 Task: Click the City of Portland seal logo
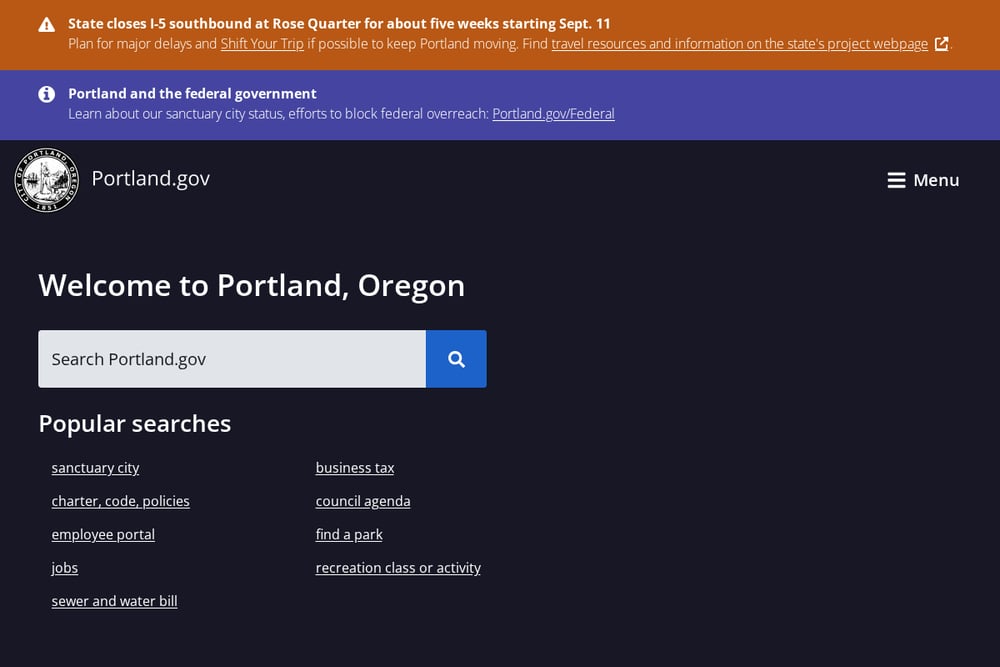click(x=47, y=180)
